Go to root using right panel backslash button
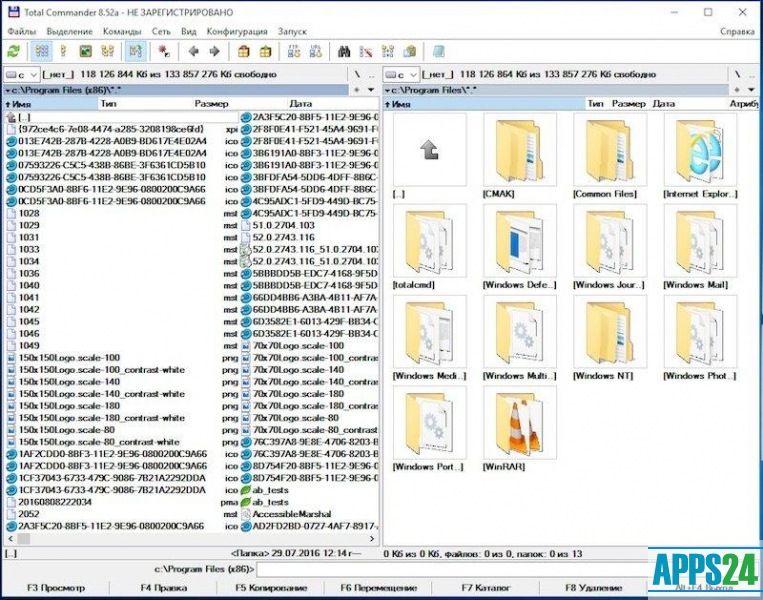The image size is (763, 600). (737, 74)
